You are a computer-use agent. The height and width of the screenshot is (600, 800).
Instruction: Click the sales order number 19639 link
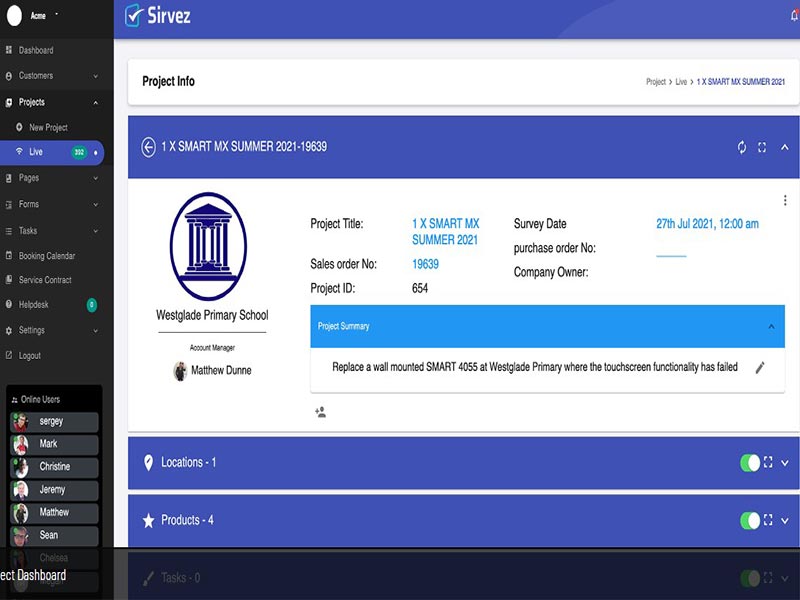425,264
